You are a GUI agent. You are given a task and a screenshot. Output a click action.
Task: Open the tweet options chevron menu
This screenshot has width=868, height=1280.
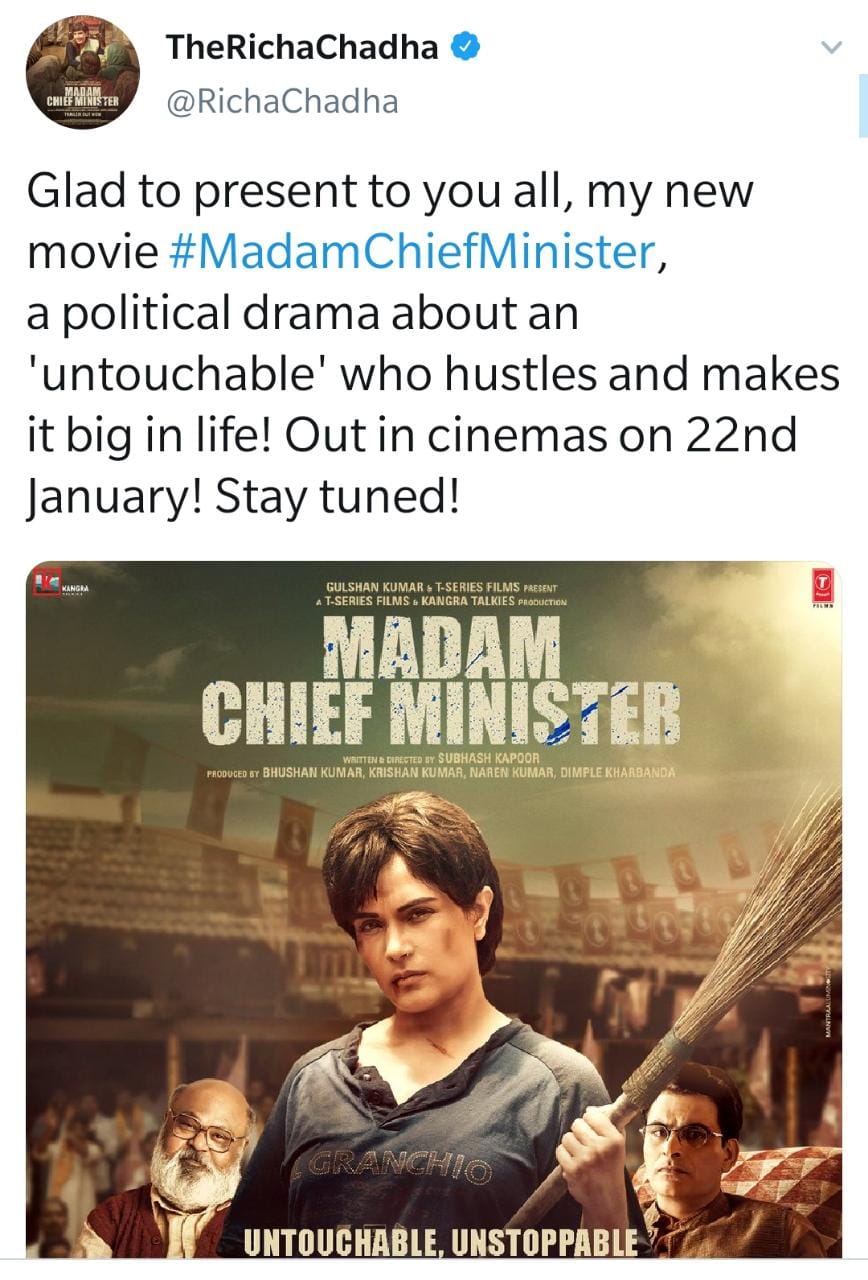(829, 47)
